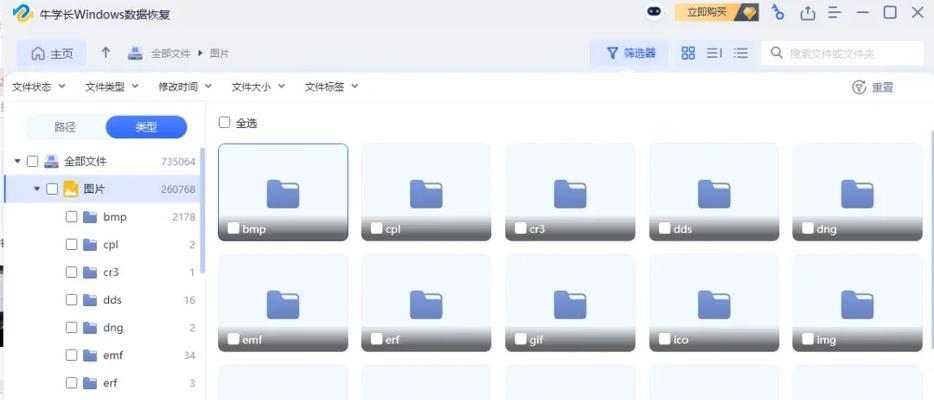934x400 pixels.
Task: Tick the dds checkbox in sidebar tree
Action: [x=71, y=299]
